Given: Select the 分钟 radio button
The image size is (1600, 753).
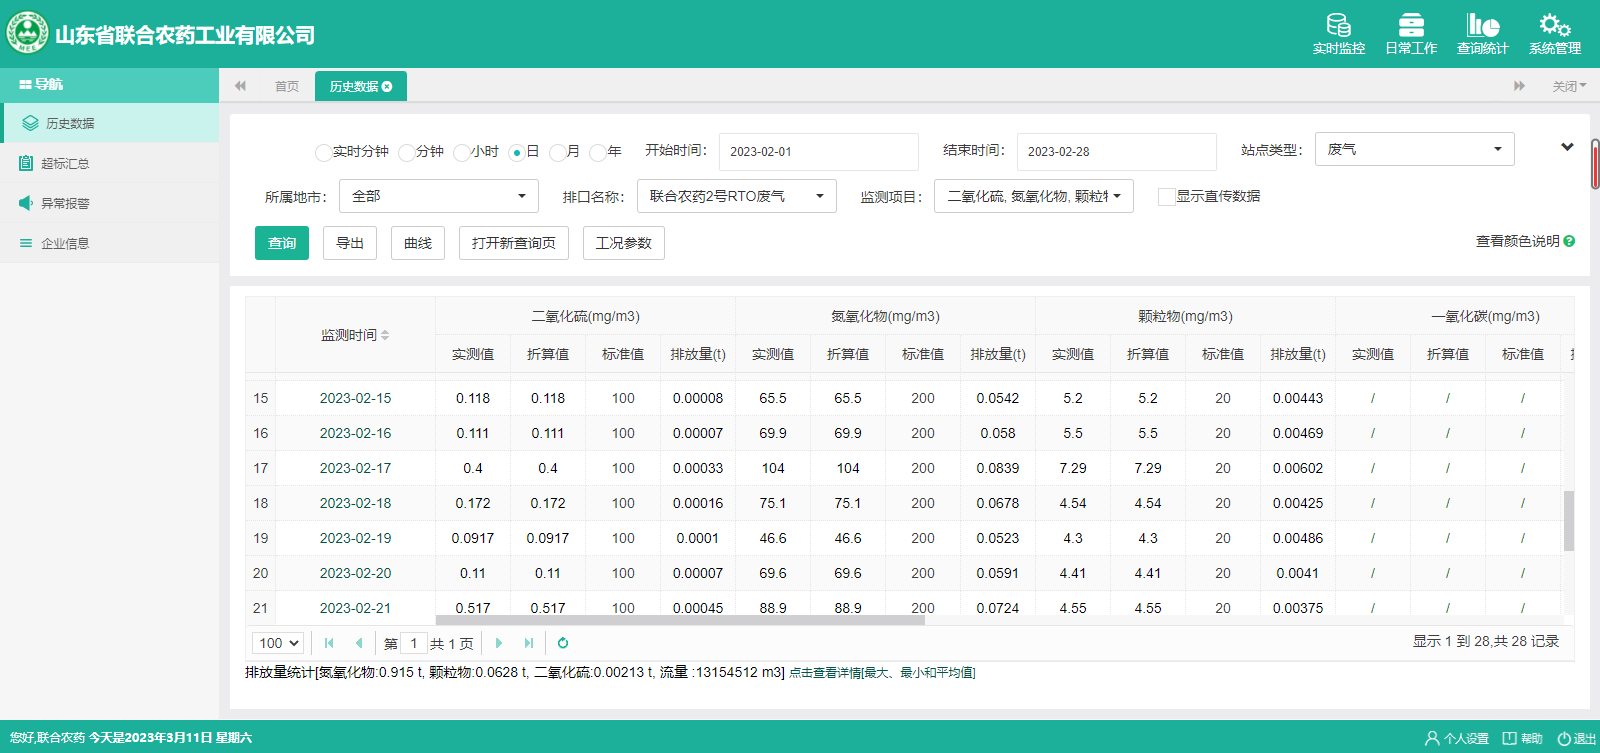Looking at the screenshot, I should (406, 152).
